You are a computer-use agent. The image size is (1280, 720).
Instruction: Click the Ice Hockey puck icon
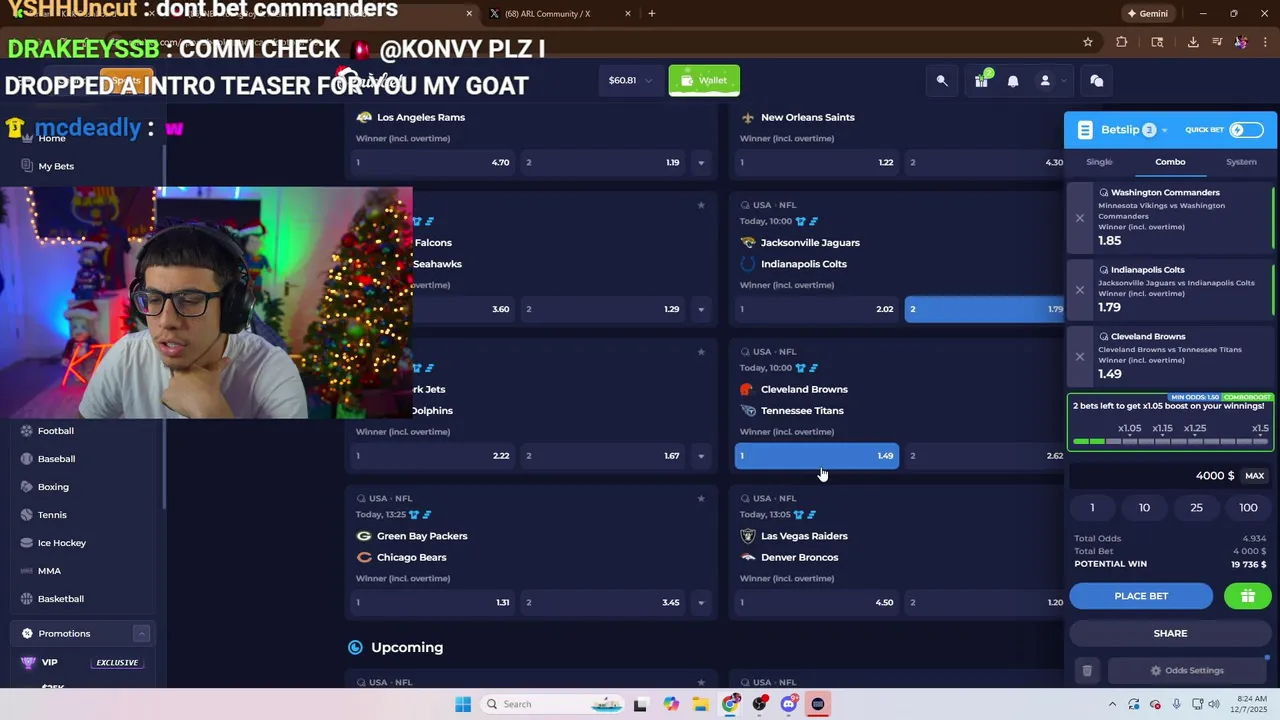tap(27, 543)
